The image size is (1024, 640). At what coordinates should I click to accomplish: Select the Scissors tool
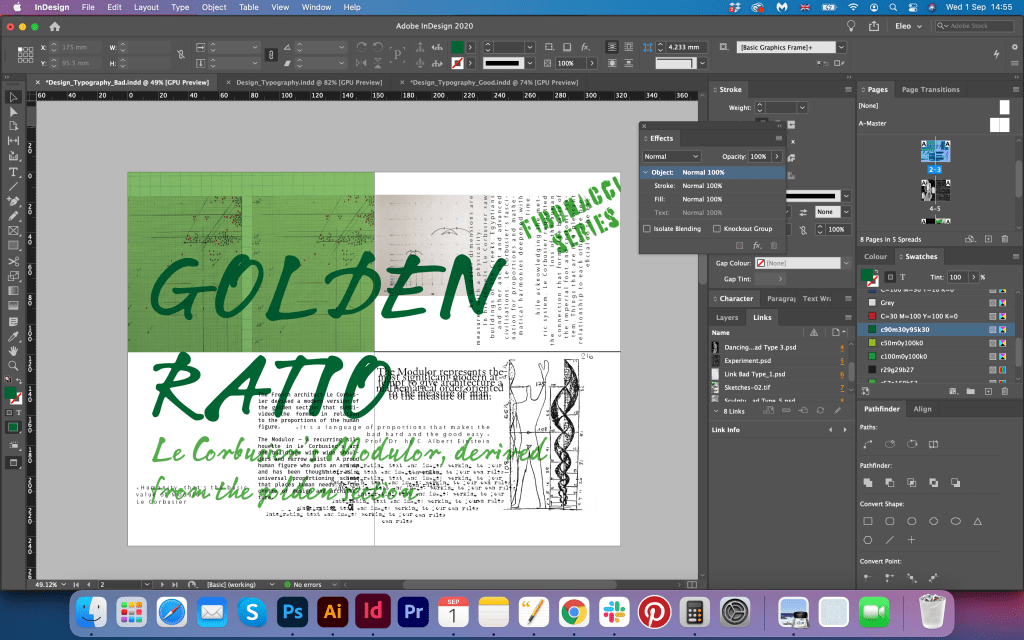point(14,261)
